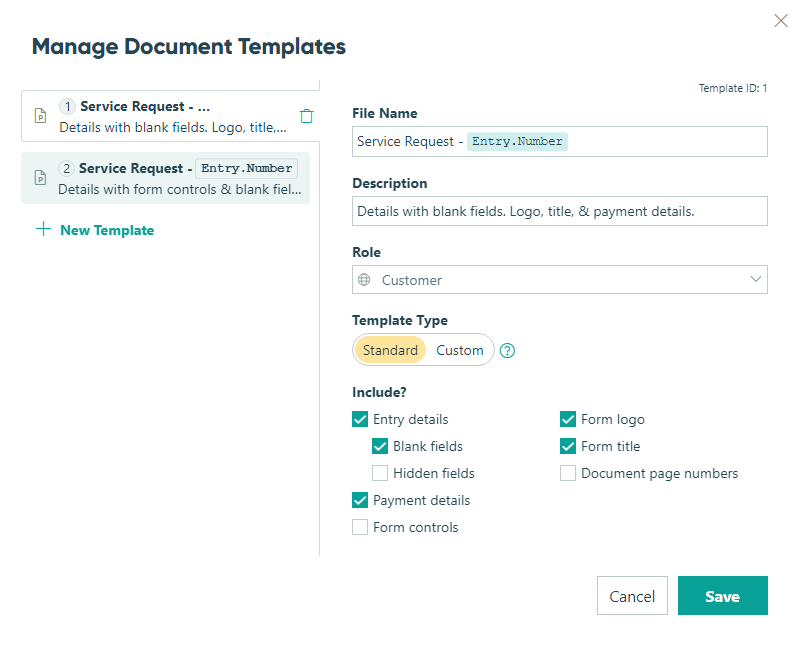
Task: Uncheck the Blank fields checkbox
Action: [380, 446]
